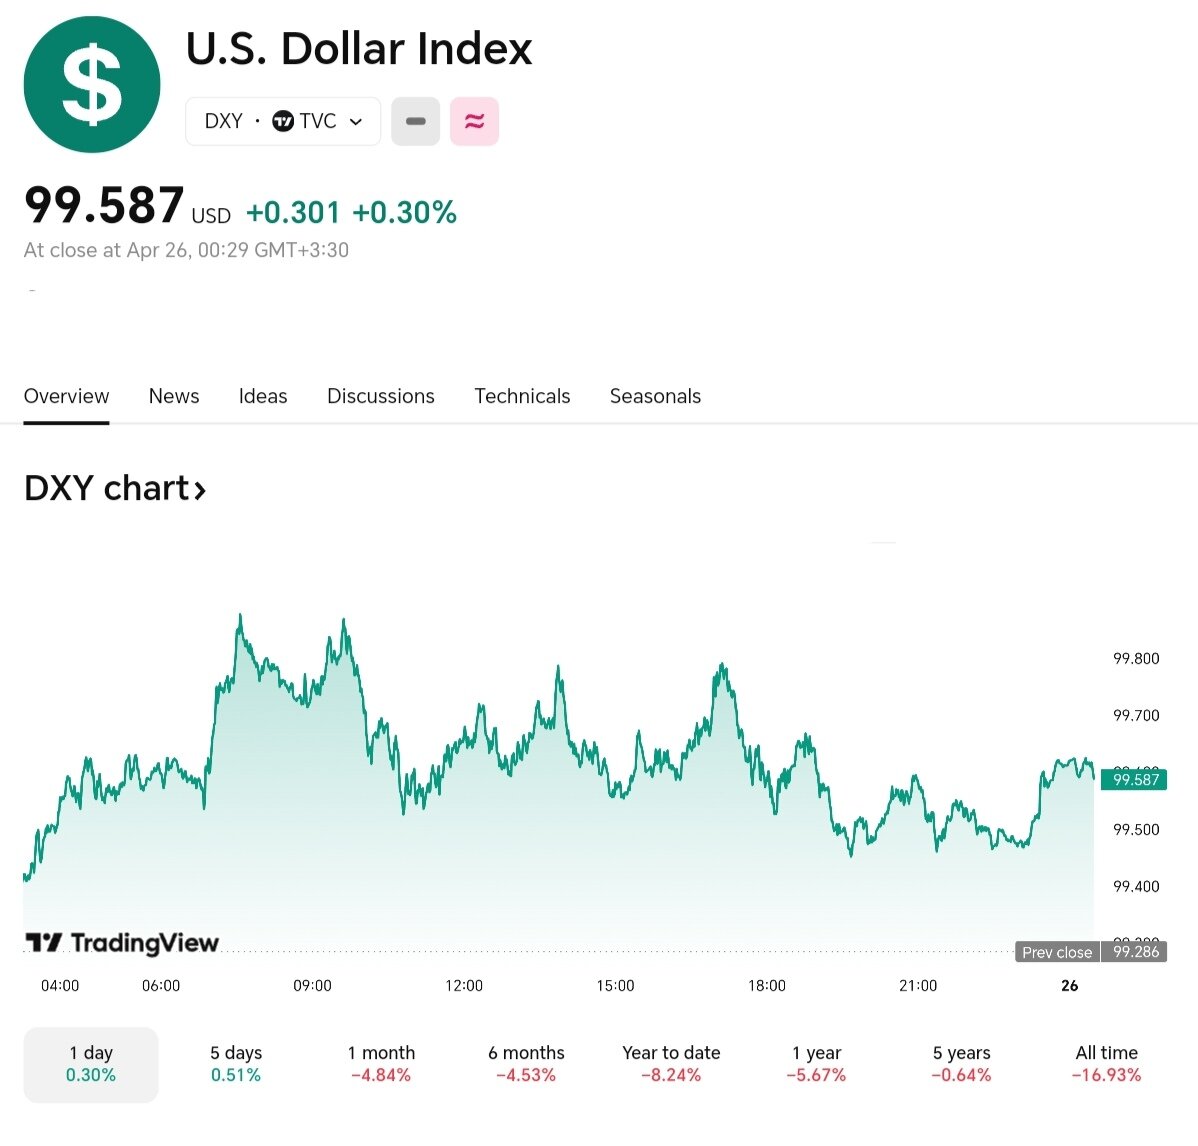The height and width of the screenshot is (1146, 1198).
Task: Click the Prev close label on chart
Action: [1057, 952]
